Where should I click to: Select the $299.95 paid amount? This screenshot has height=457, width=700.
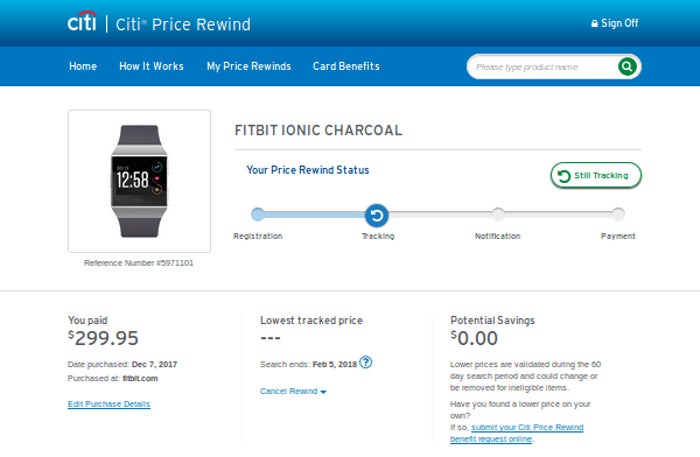tap(103, 338)
